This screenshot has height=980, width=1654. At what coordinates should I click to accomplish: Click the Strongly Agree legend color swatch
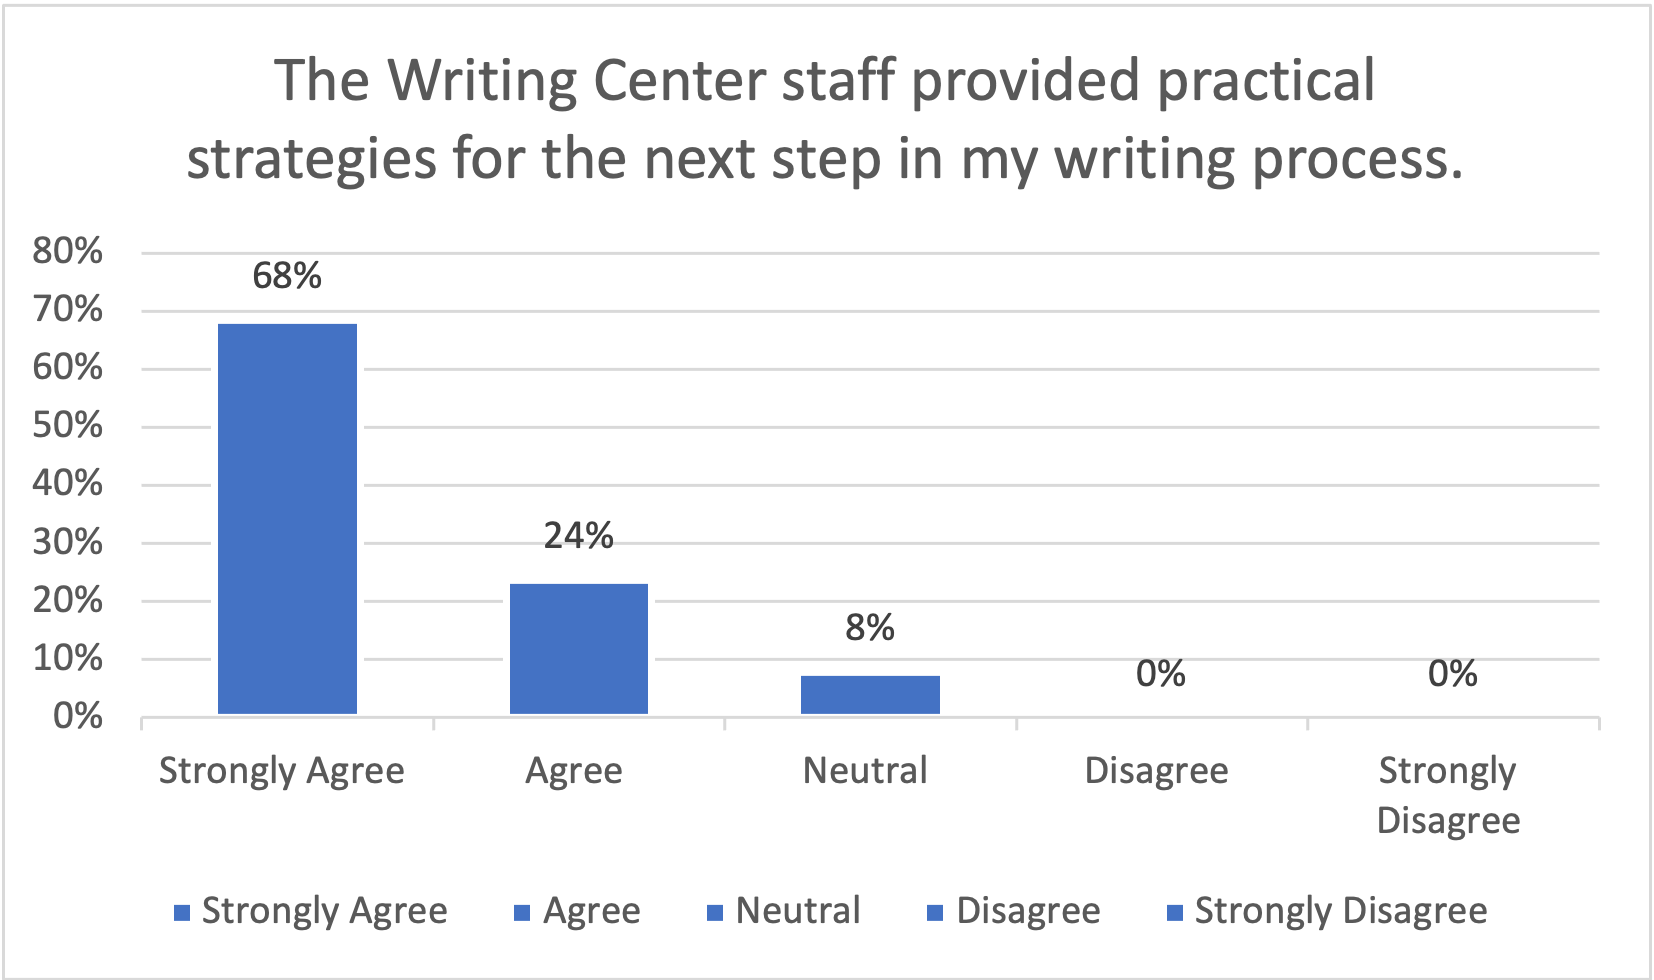click(182, 913)
